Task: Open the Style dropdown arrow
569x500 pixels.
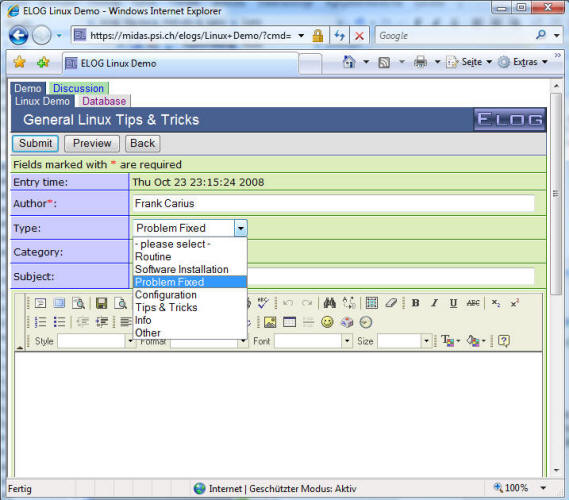Action: click(130, 341)
